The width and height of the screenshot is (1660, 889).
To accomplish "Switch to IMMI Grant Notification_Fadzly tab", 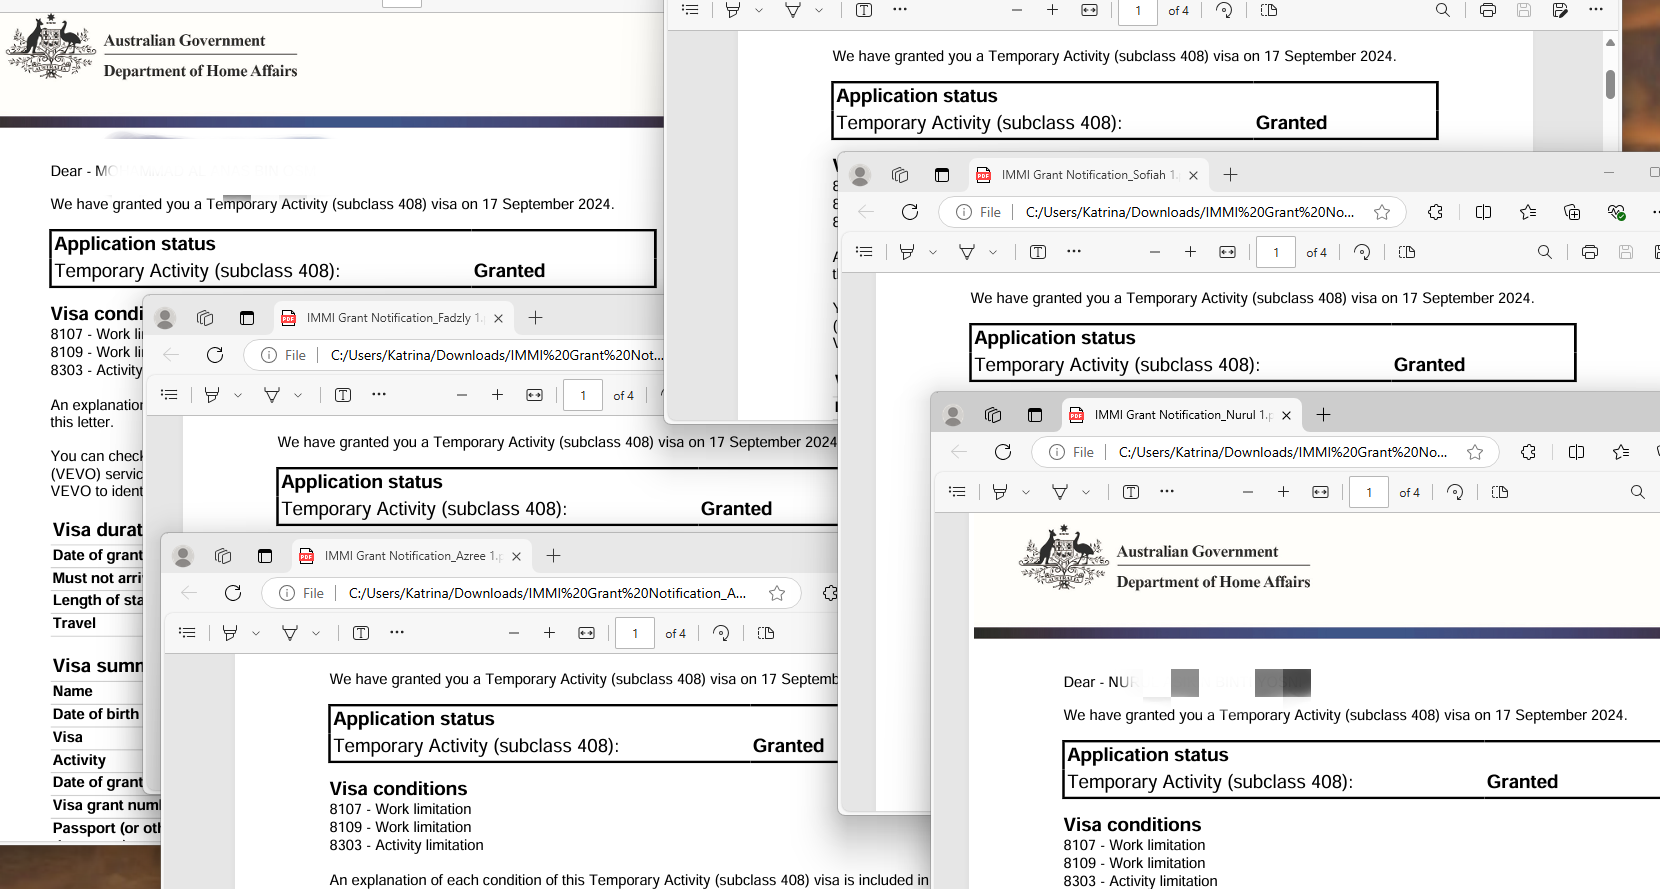I will pos(392,318).
